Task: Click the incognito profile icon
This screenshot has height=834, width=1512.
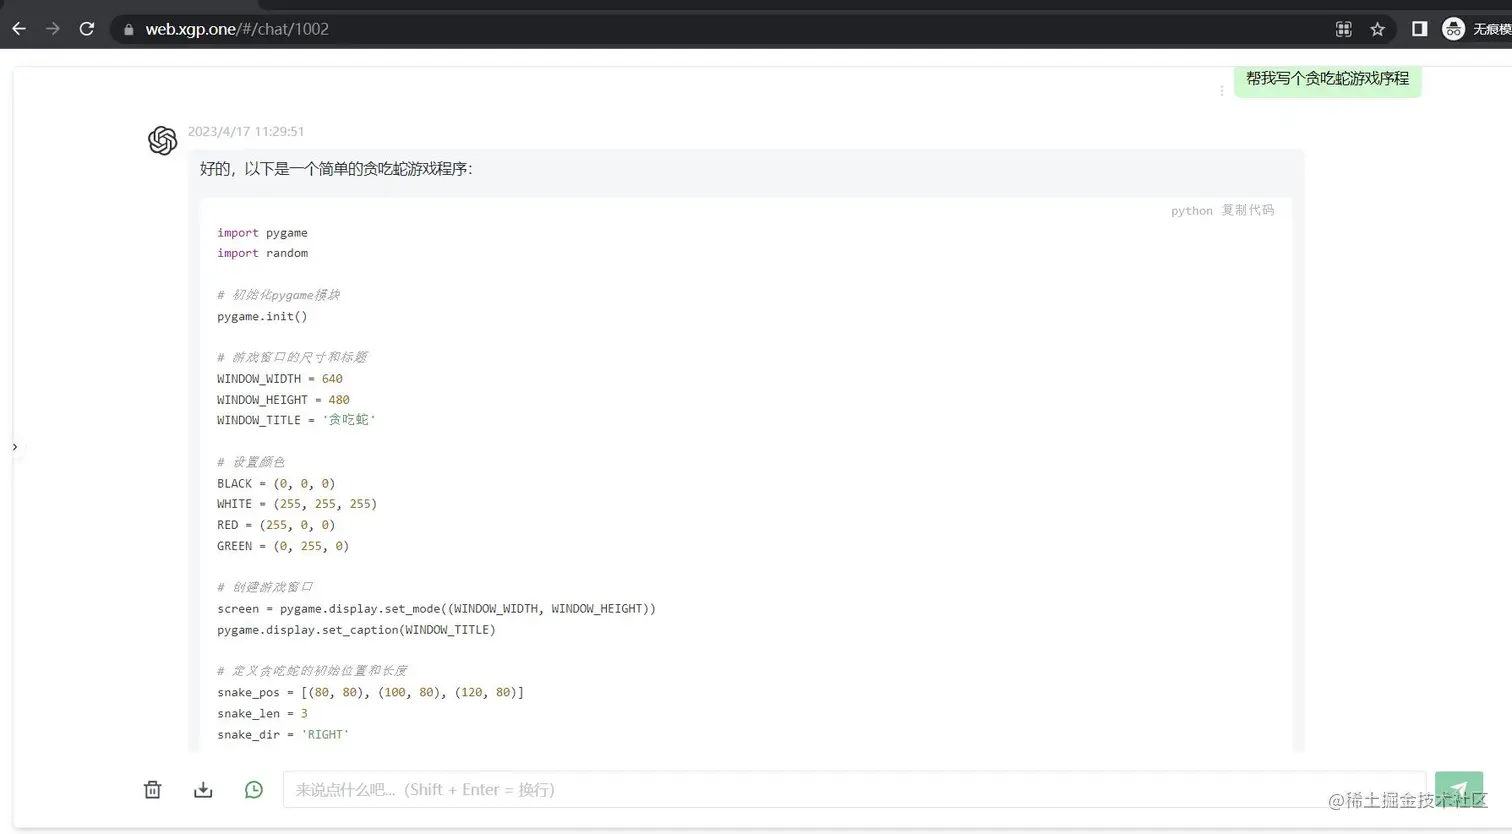Action: [x=1453, y=29]
